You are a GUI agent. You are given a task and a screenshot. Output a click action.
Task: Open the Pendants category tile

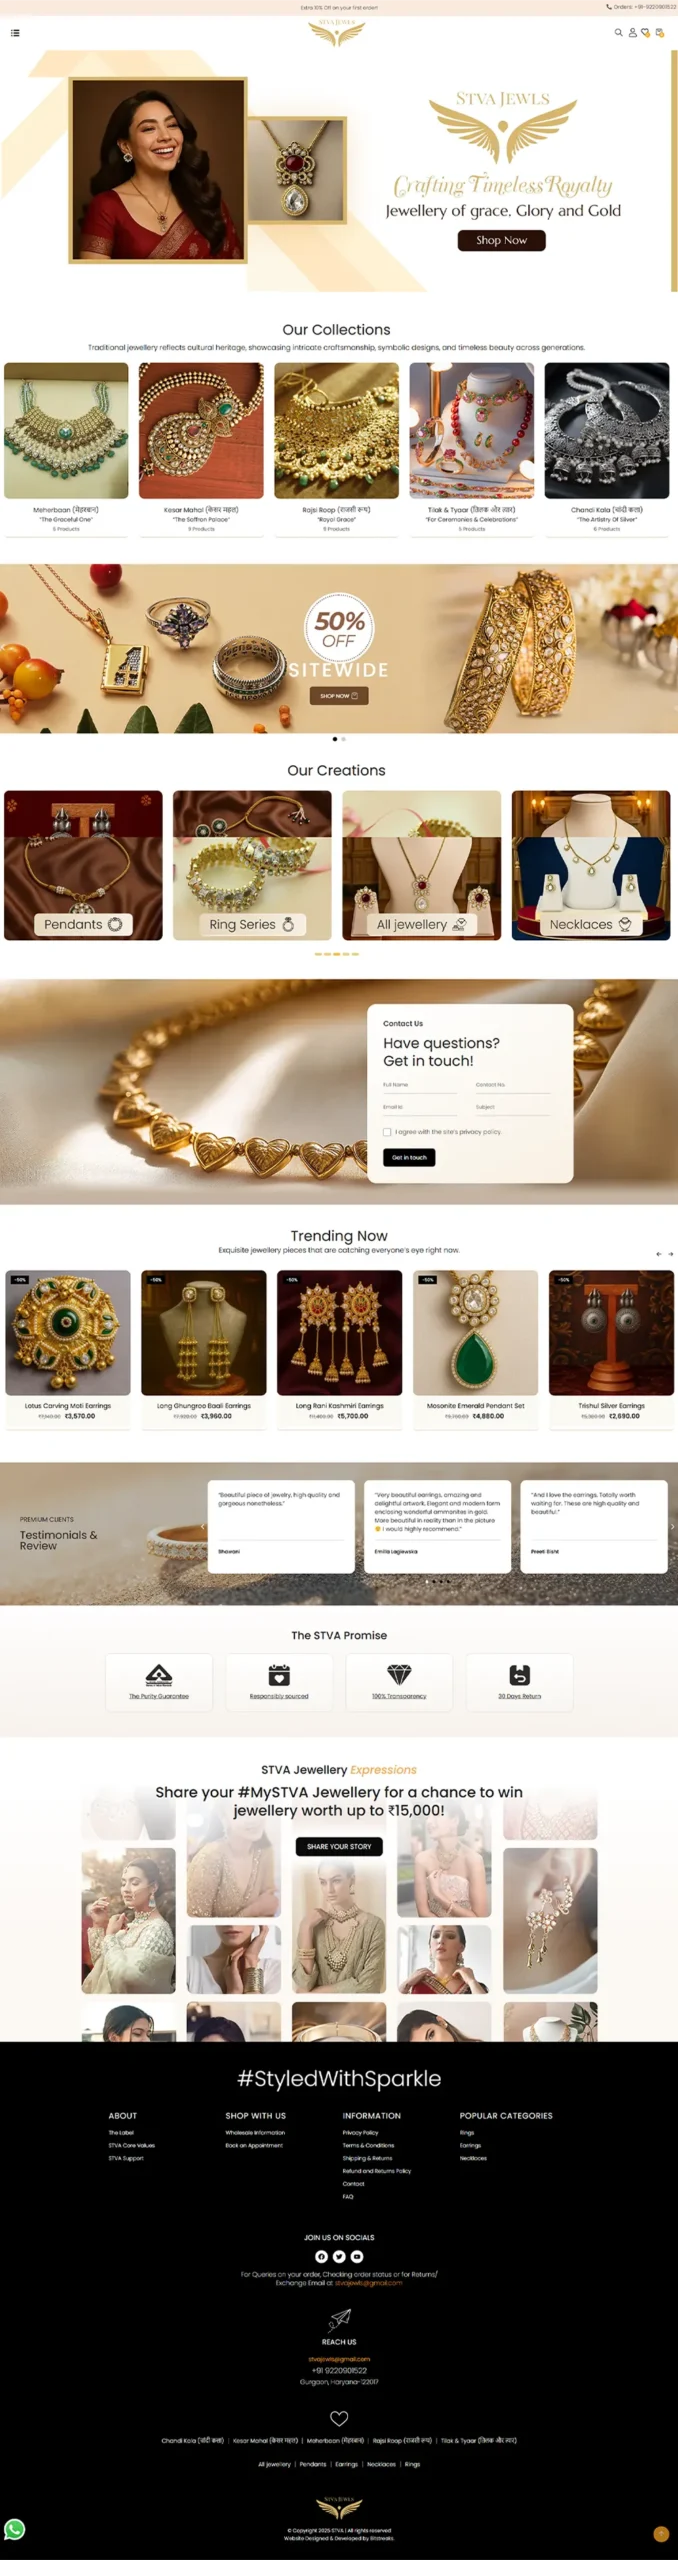(x=83, y=865)
